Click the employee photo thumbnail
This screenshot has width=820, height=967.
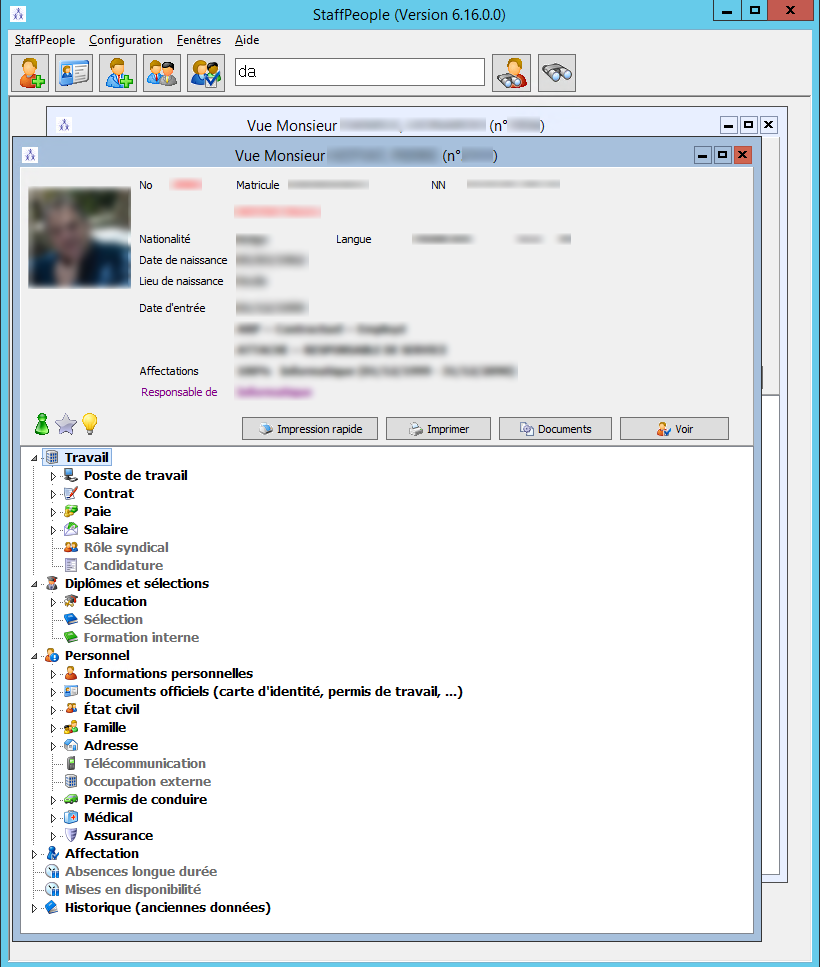pyautogui.click(x=80, y=237)
